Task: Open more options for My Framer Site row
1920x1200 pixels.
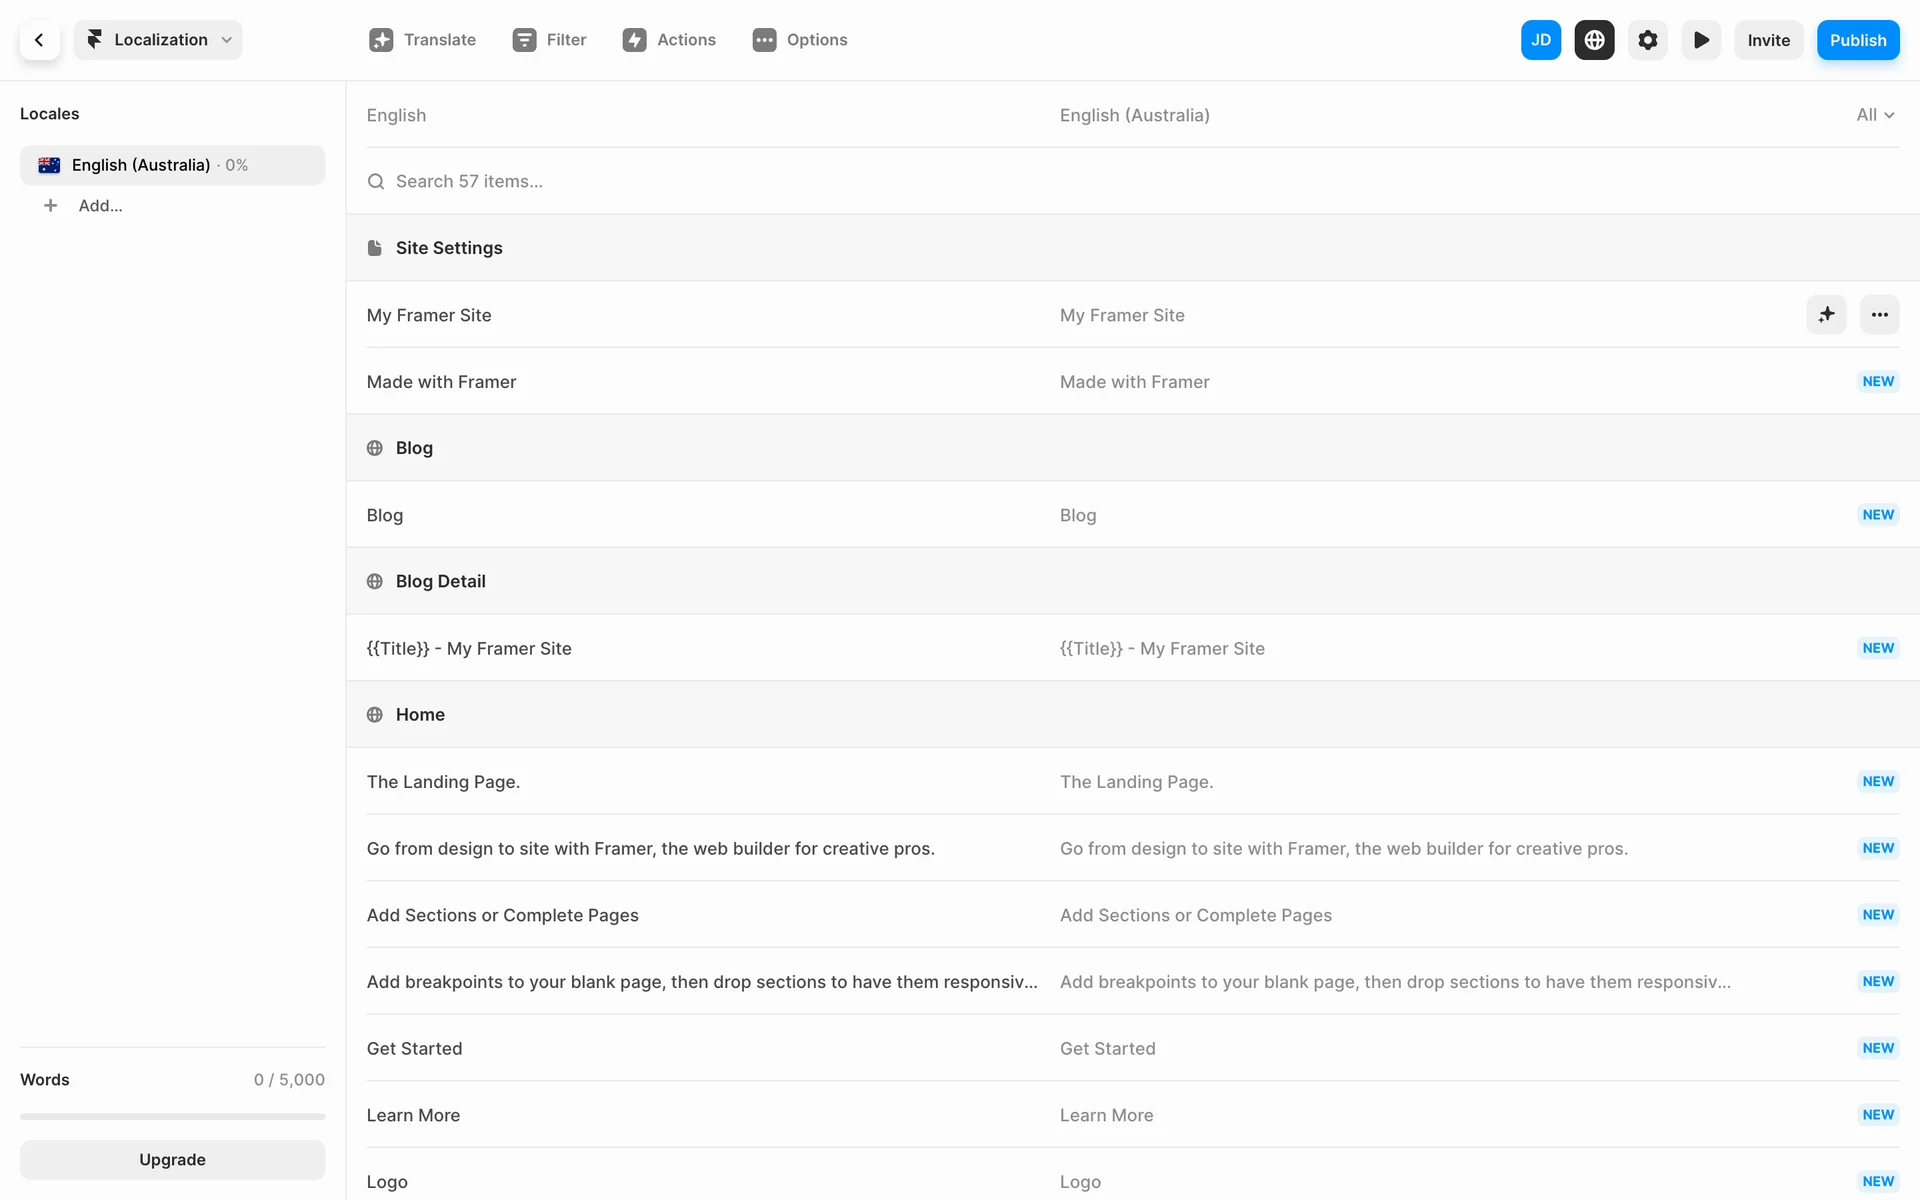Action: [1879, 315]
